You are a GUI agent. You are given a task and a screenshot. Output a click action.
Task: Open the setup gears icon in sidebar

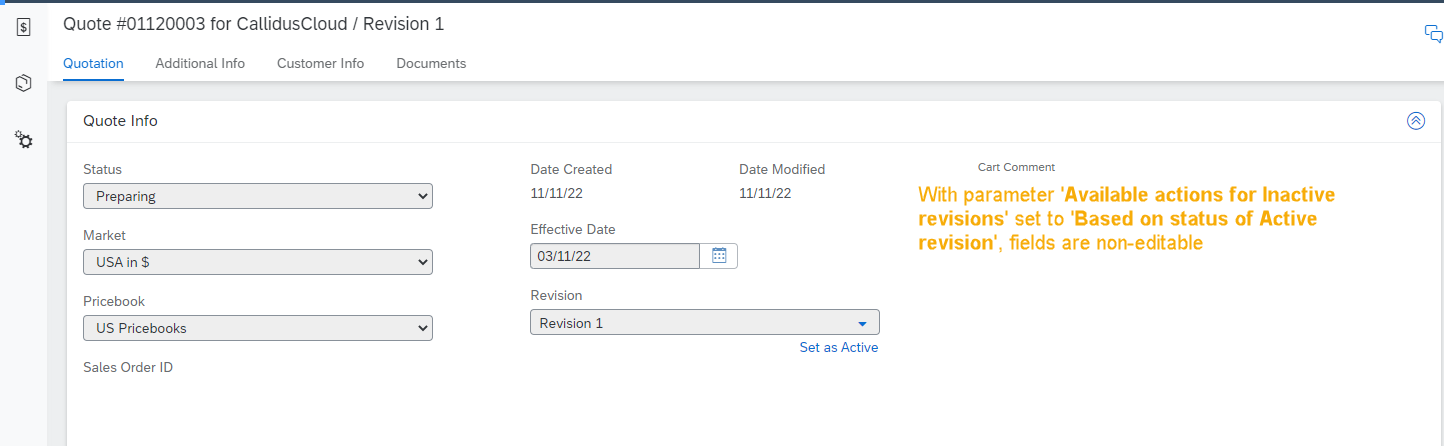tap(23, 140)
